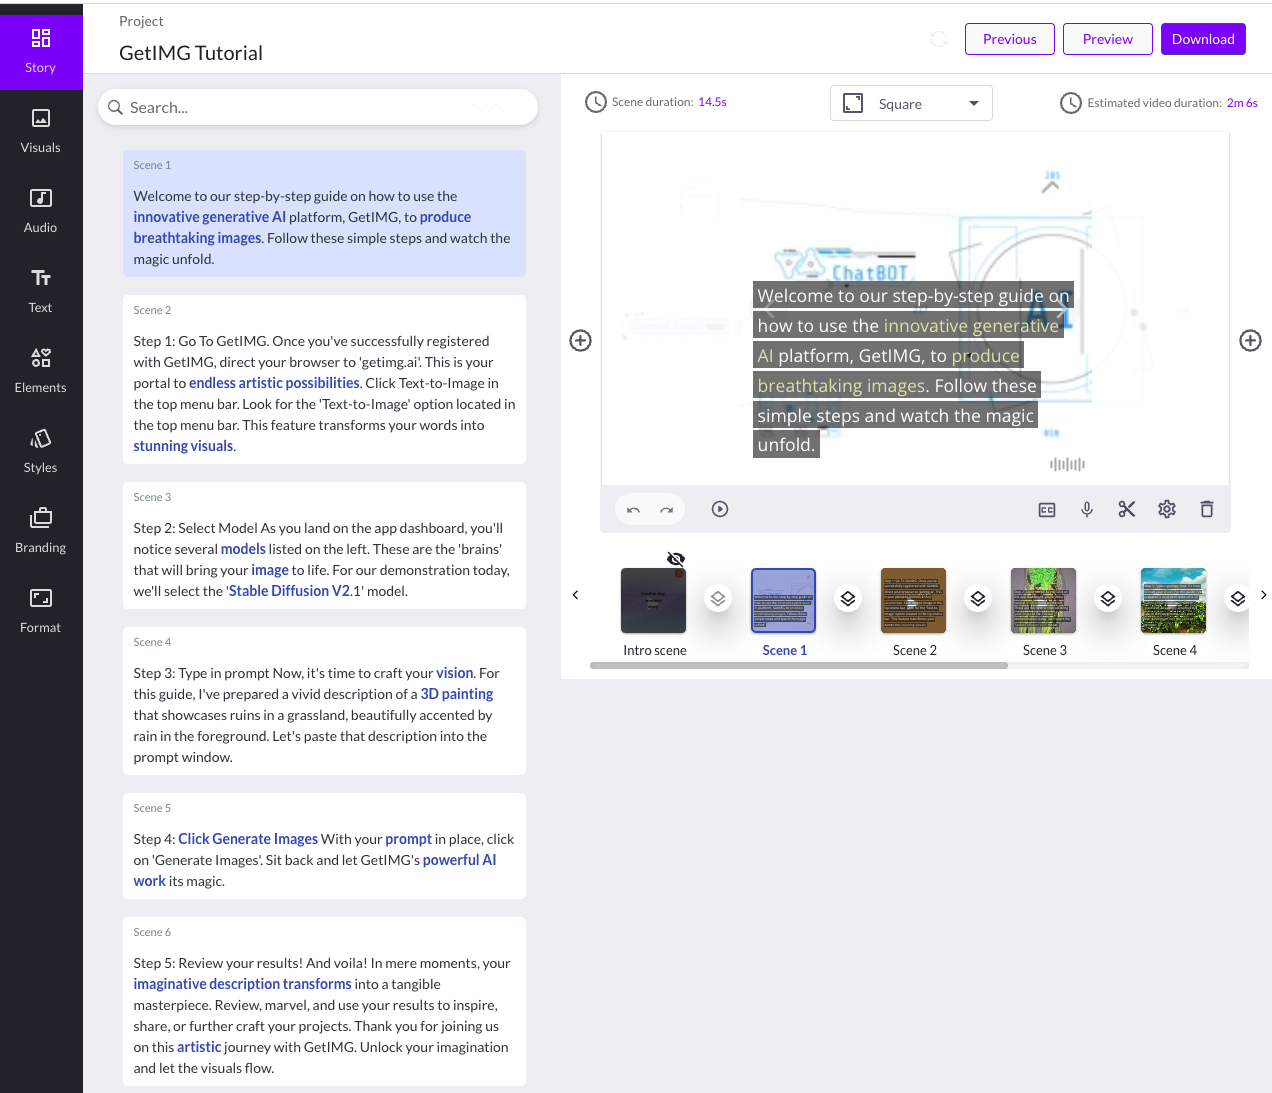Click the estimated duration 2m 6s value

[x=1242, y=103]
